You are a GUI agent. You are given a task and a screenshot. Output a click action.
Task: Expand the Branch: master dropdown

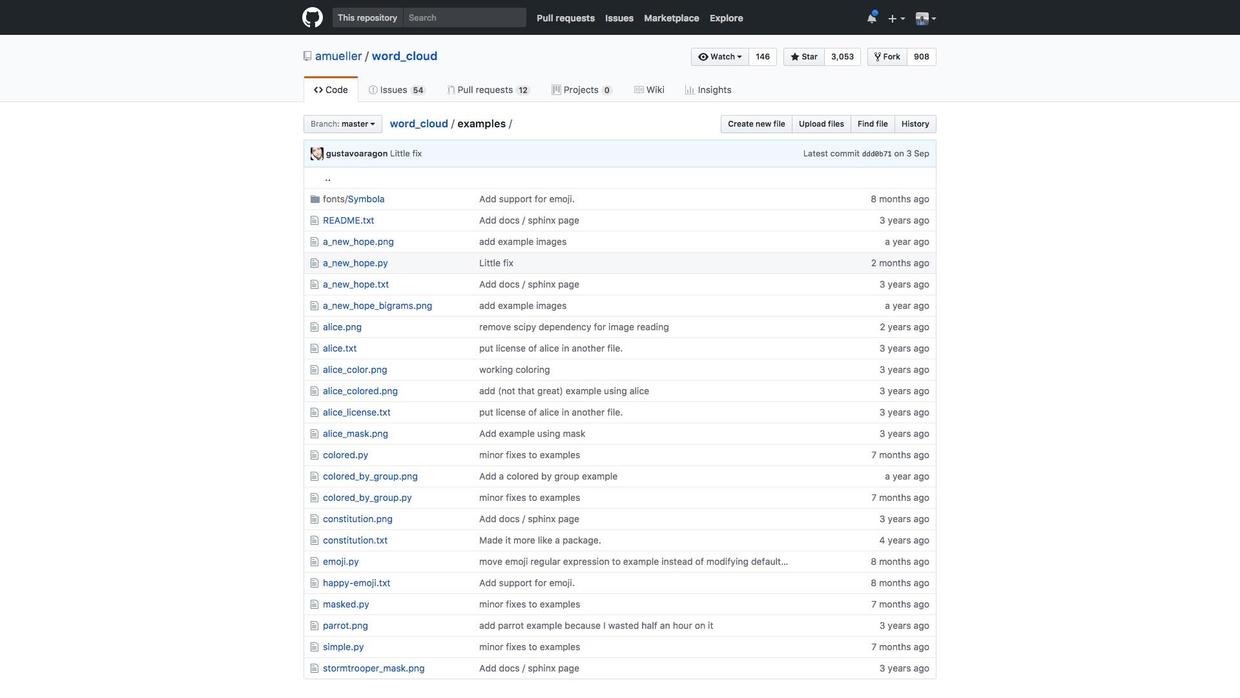pyautogui.click(x=343, y=124)
